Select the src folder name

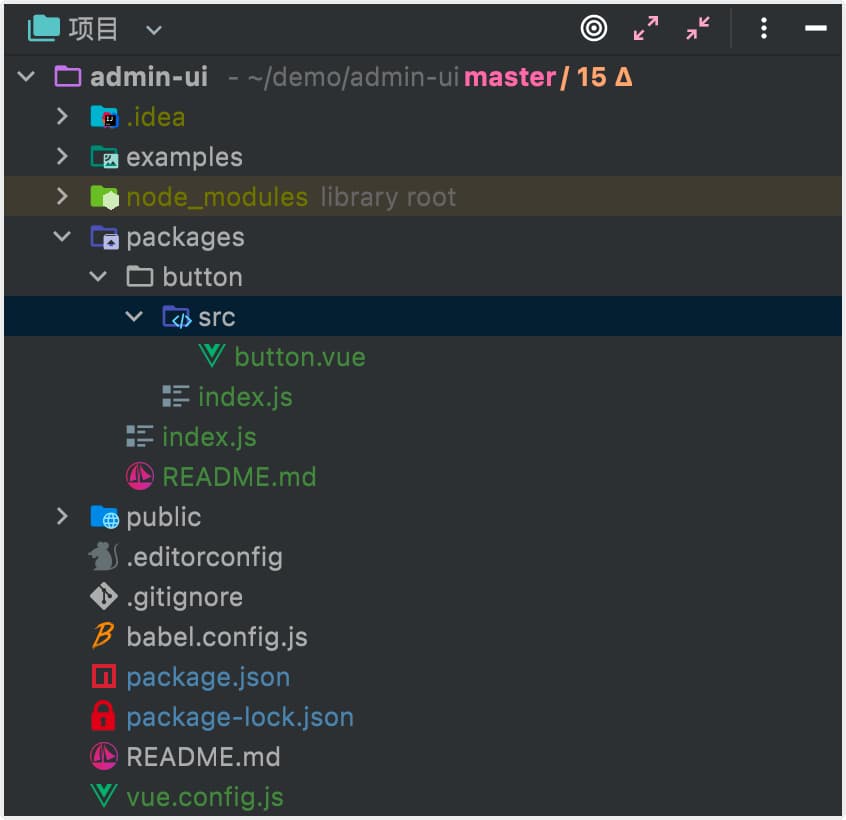click(217, 318)
